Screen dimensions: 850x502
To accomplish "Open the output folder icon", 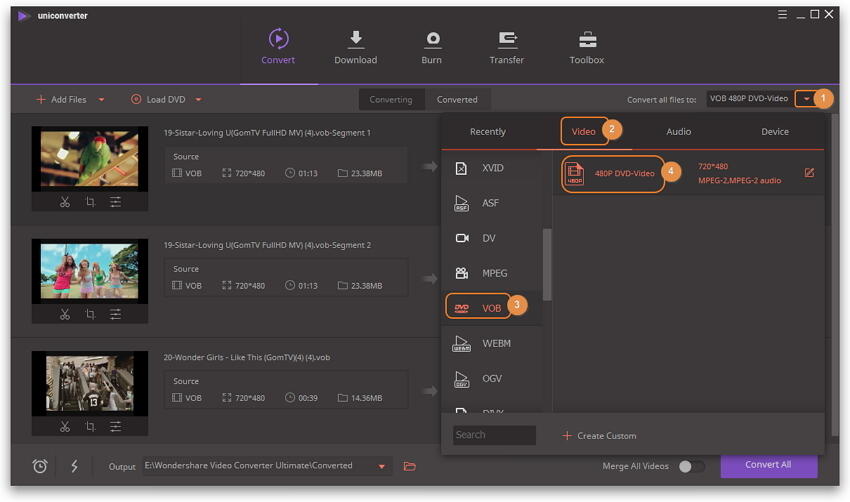I will tap(410, 466).
